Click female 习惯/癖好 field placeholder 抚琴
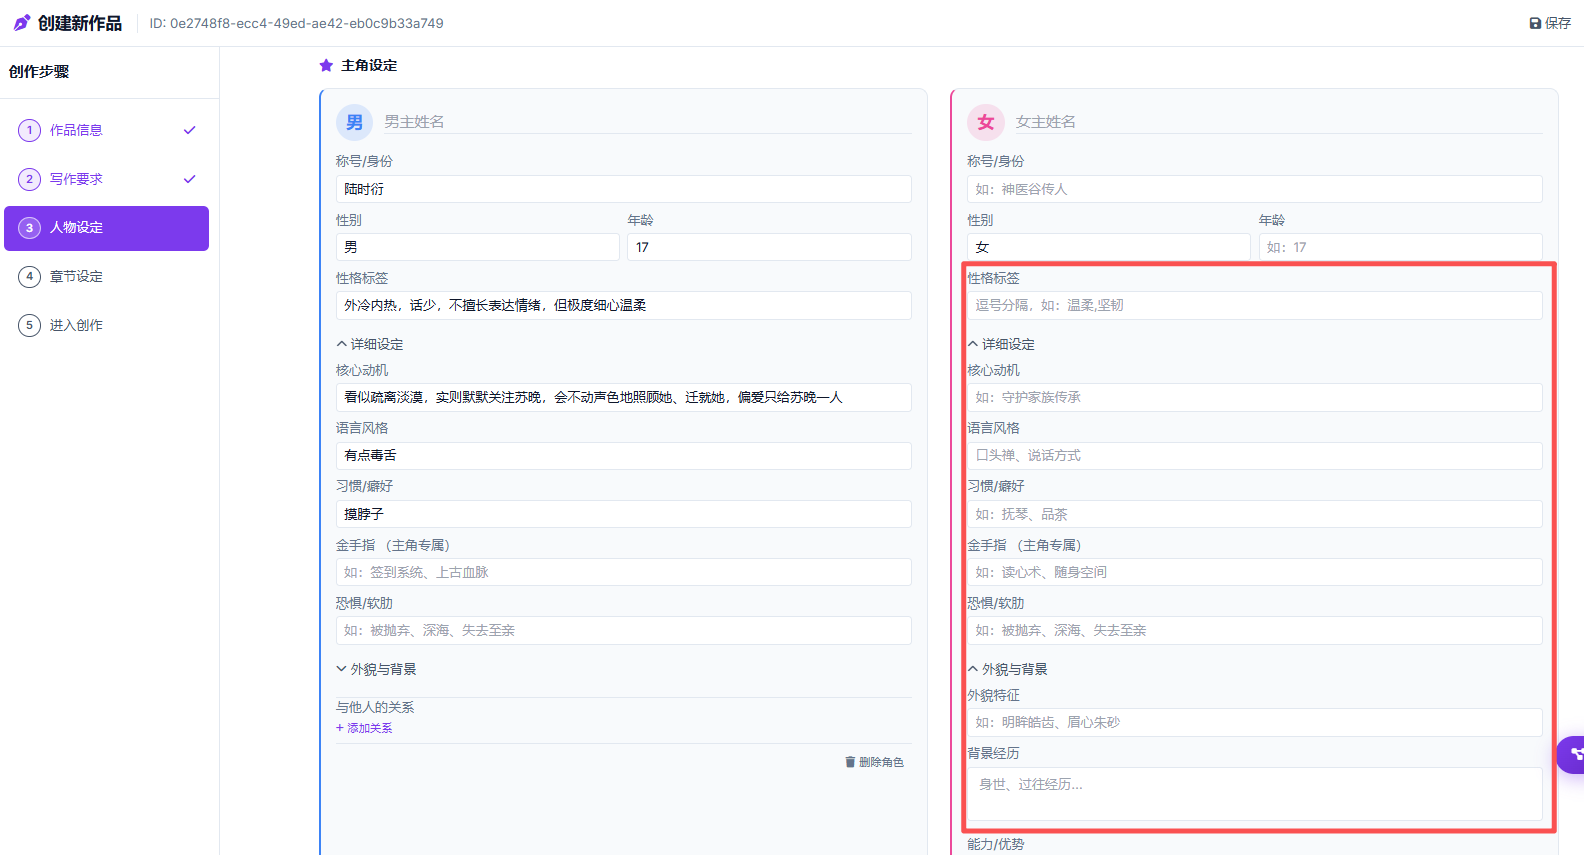1584x855 pixels. pos(1254,514)
